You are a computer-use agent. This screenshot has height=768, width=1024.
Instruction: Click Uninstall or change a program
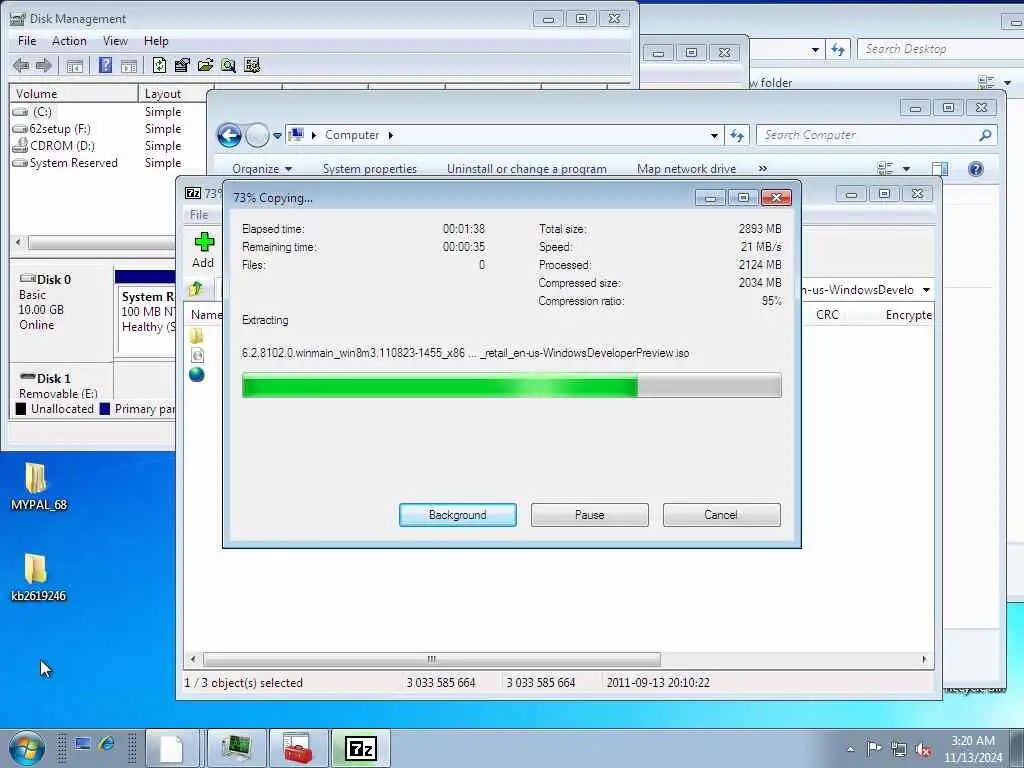click(x=526, y=169)
